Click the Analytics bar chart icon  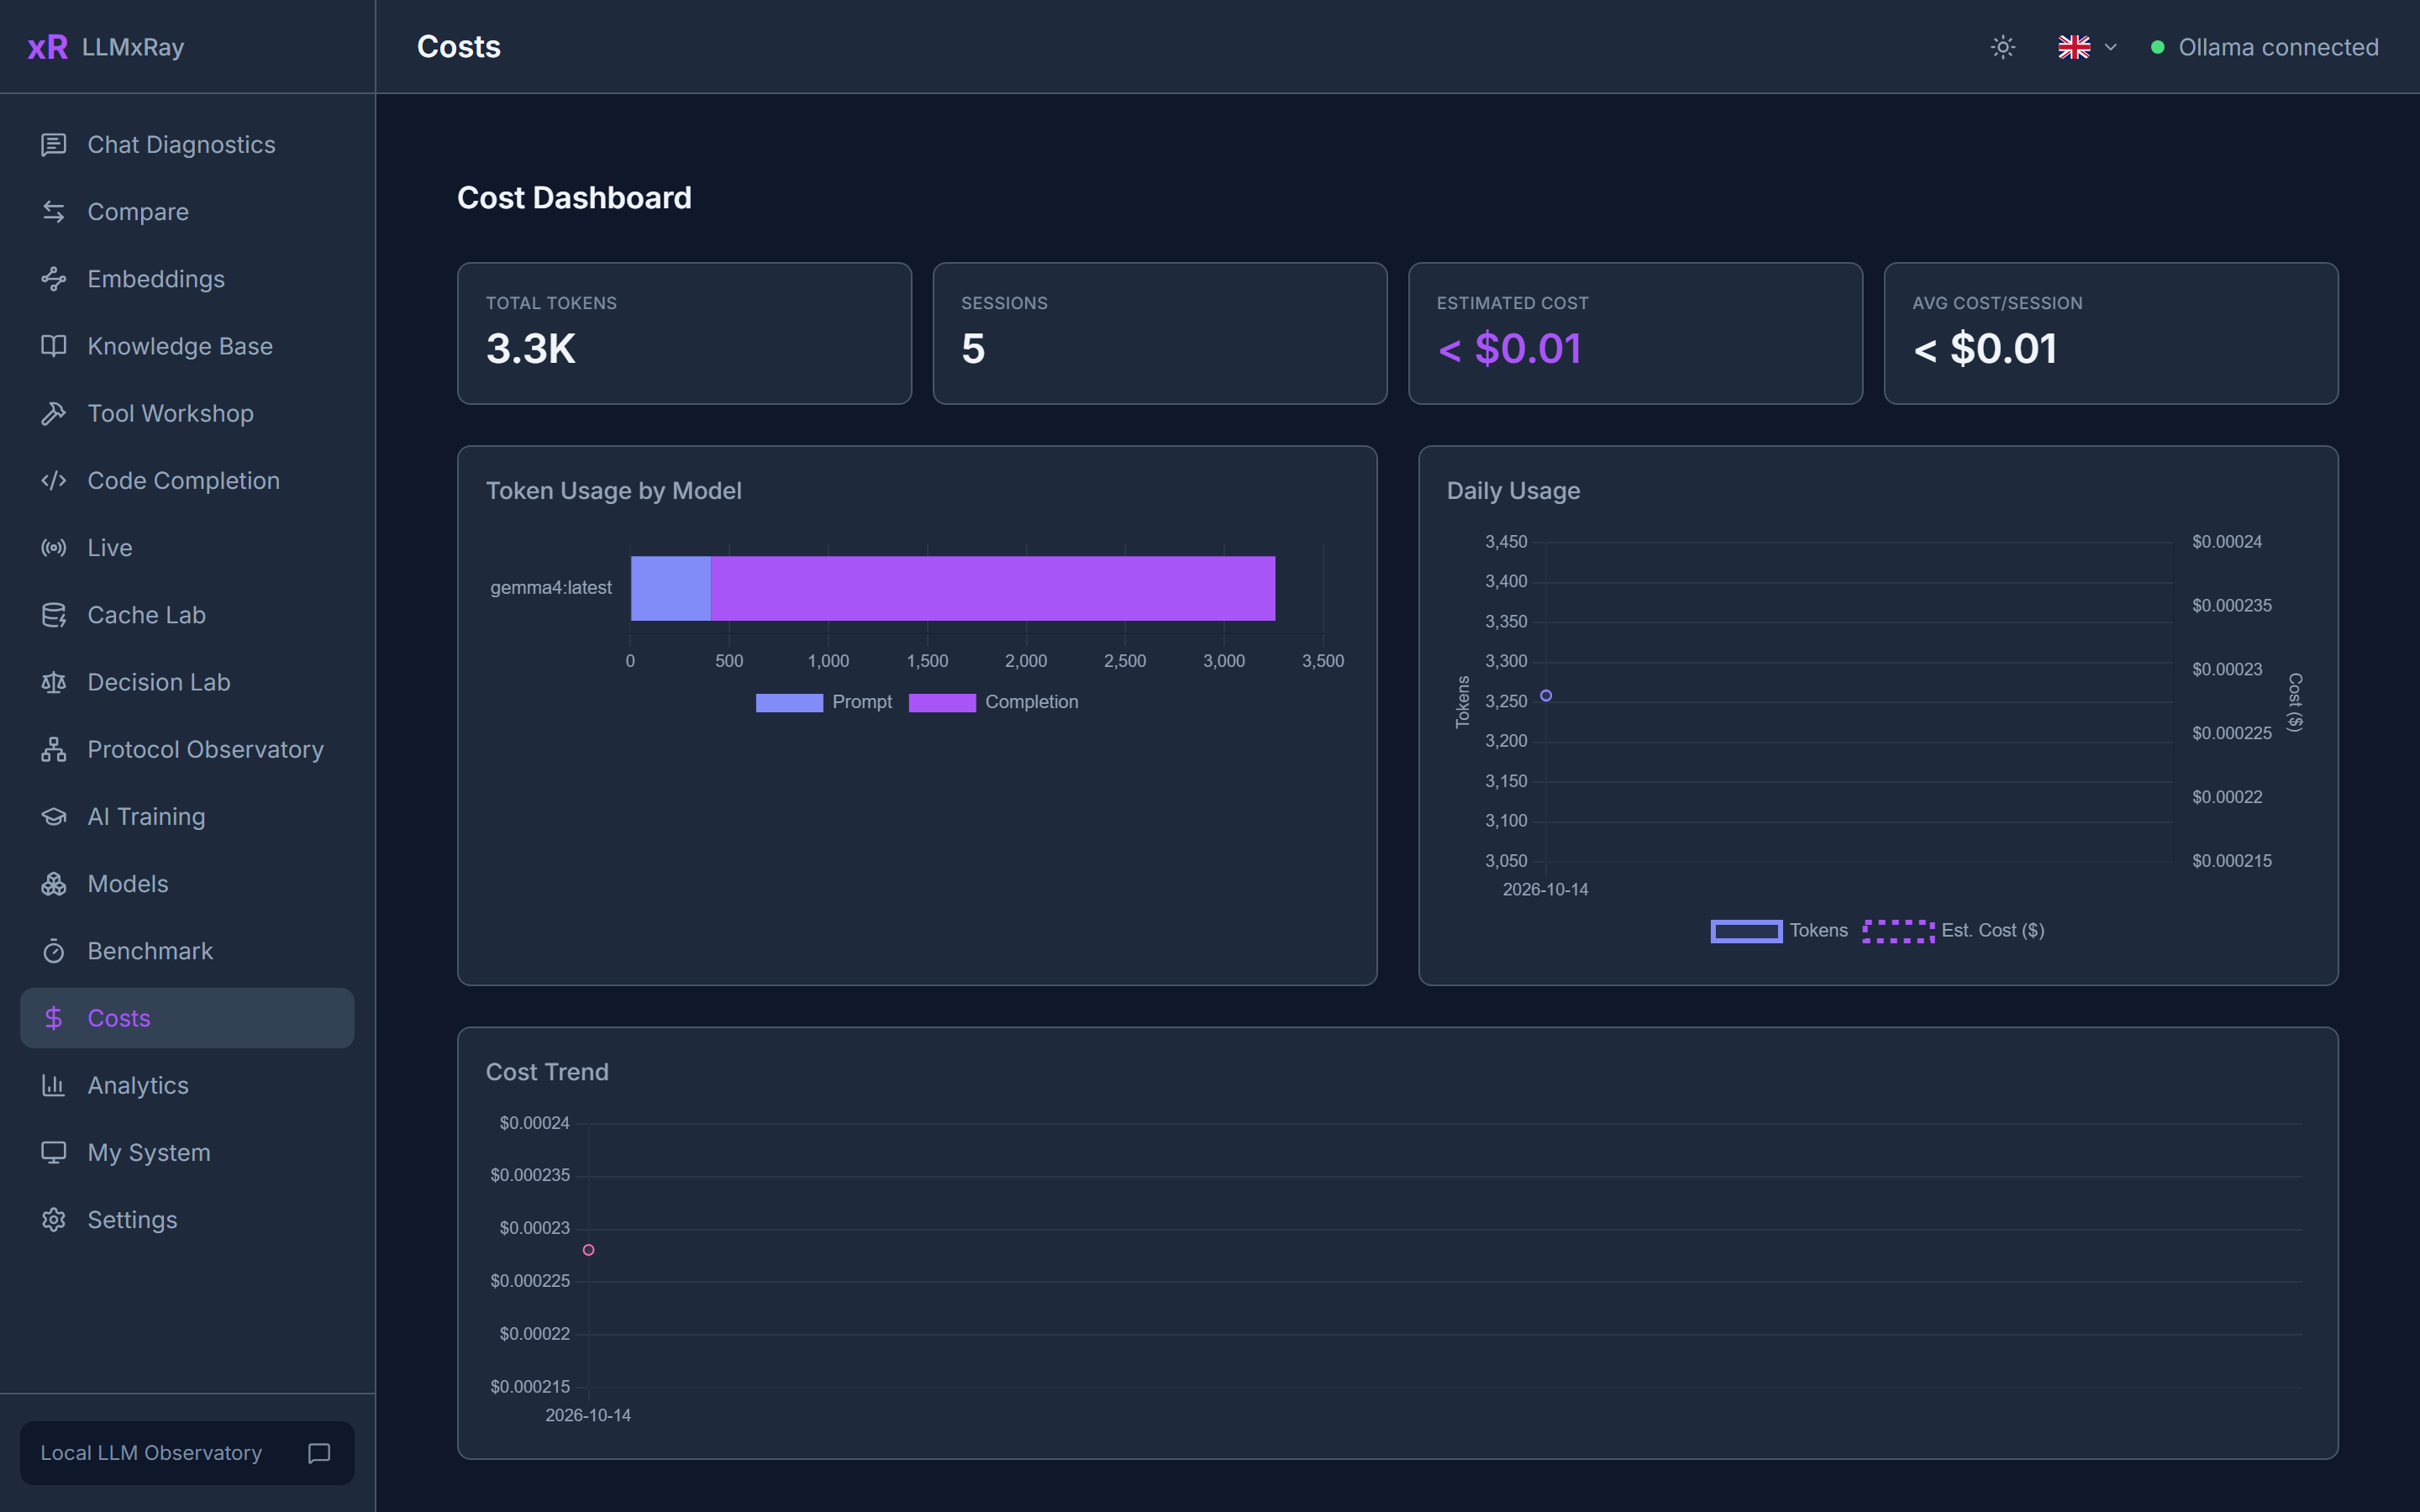pyautogui.click(x=53, y=1085)
